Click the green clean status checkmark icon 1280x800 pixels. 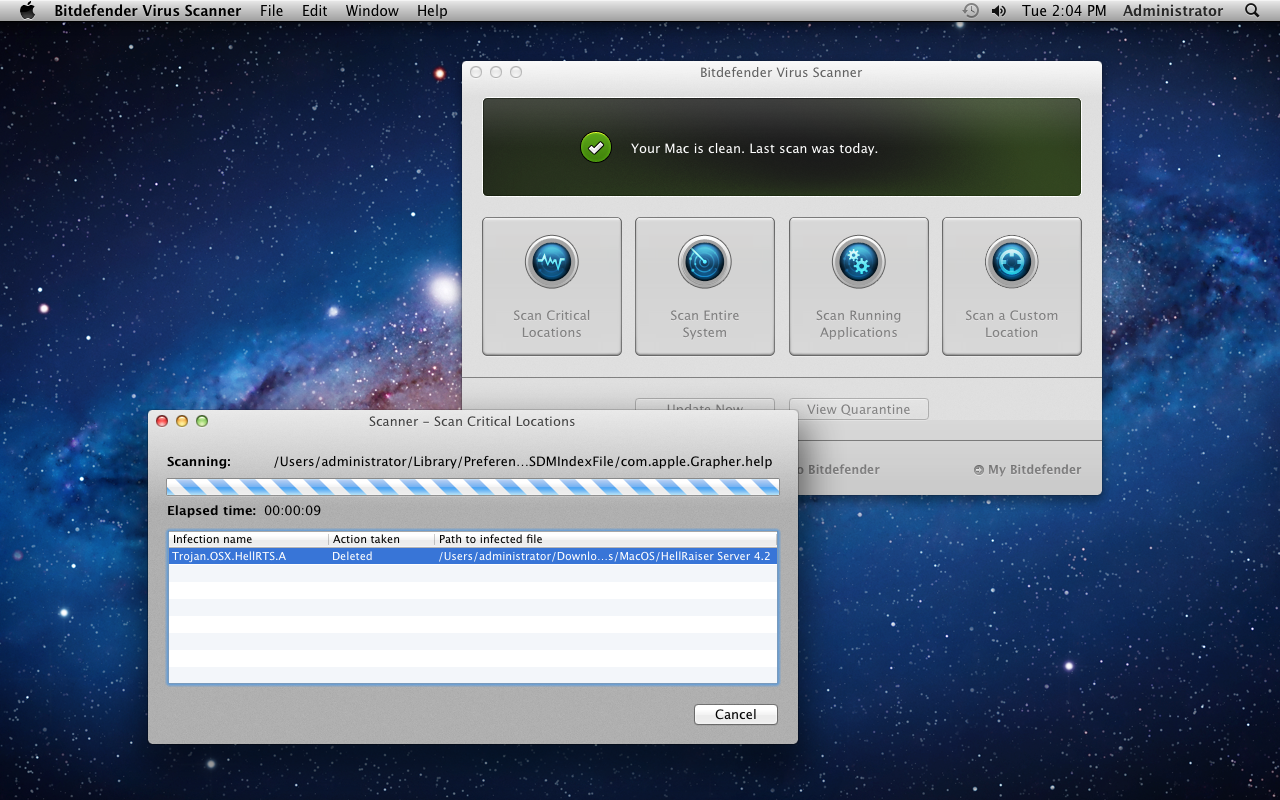596,148
